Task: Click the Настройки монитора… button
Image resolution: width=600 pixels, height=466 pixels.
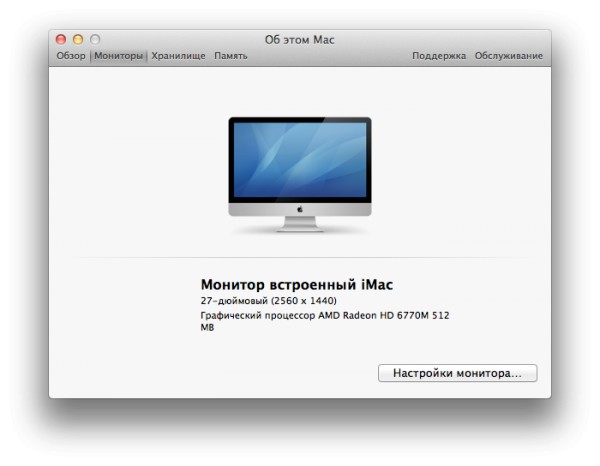Action: click(458, 373)
